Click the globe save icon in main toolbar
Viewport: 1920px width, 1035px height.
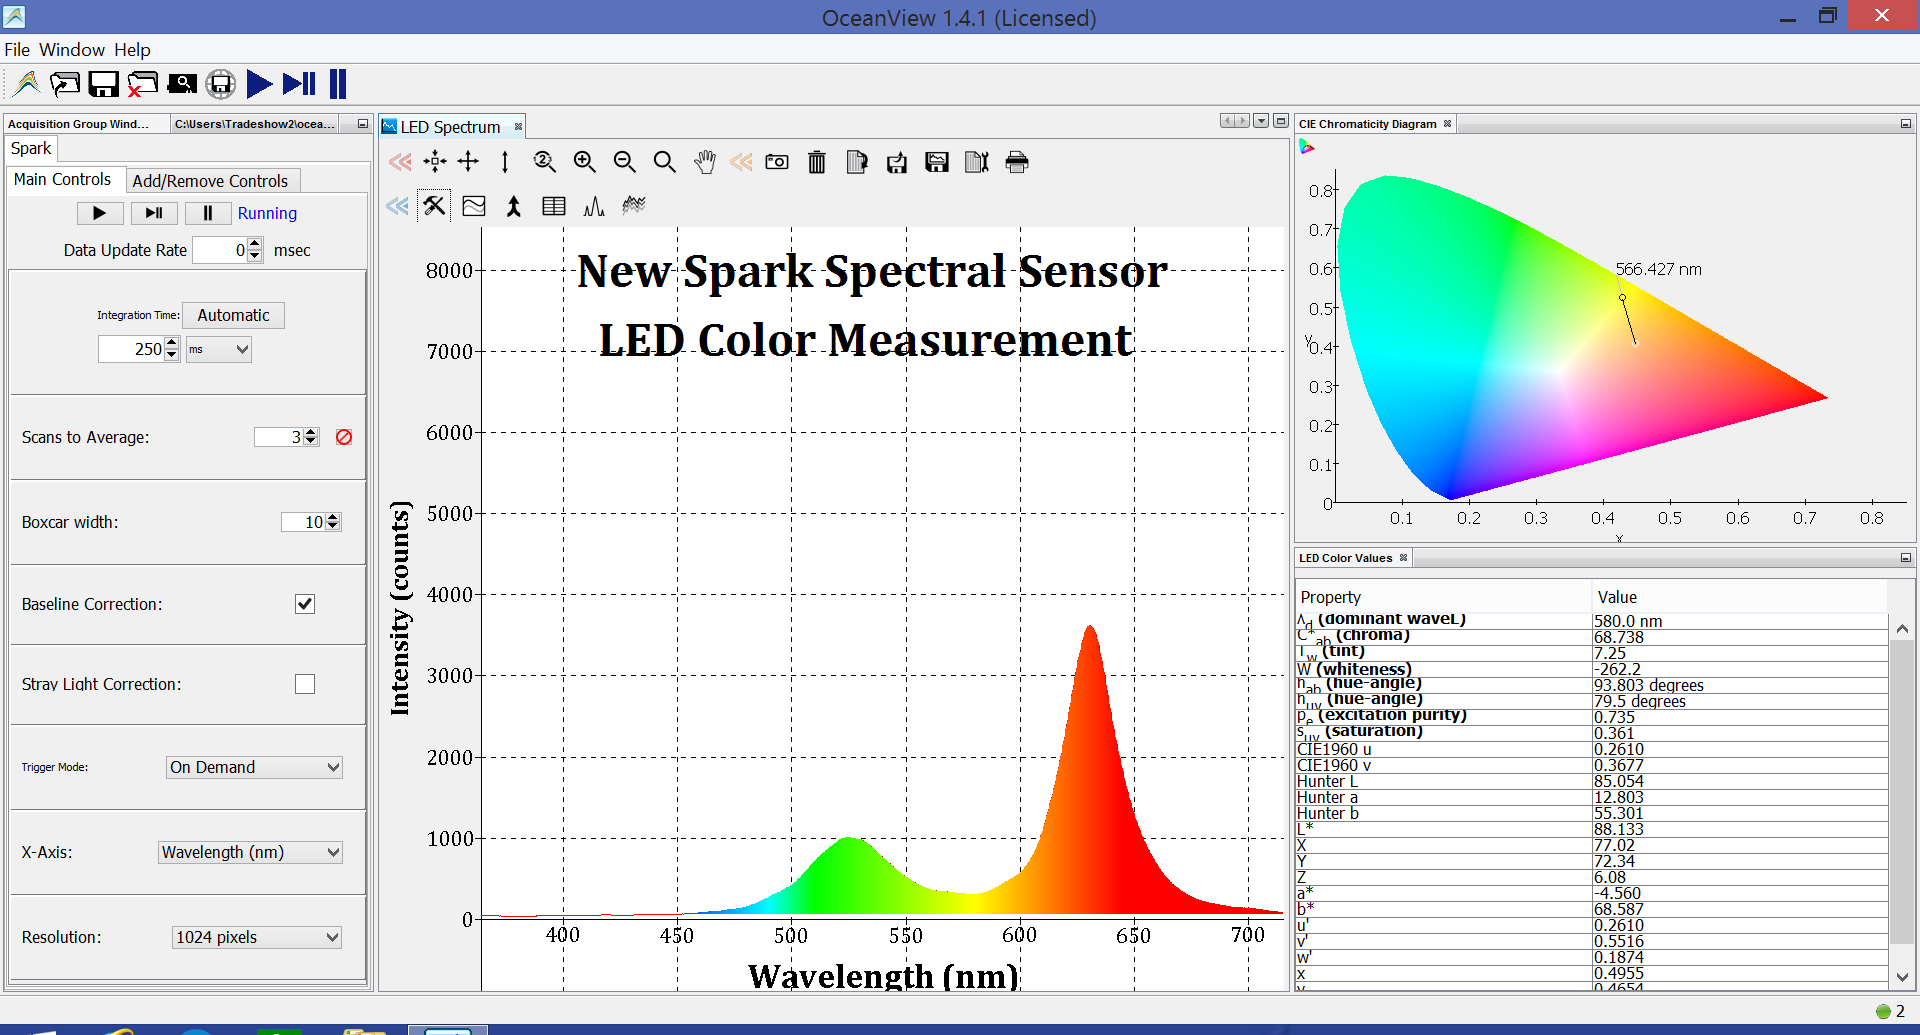tap(221, 84)
